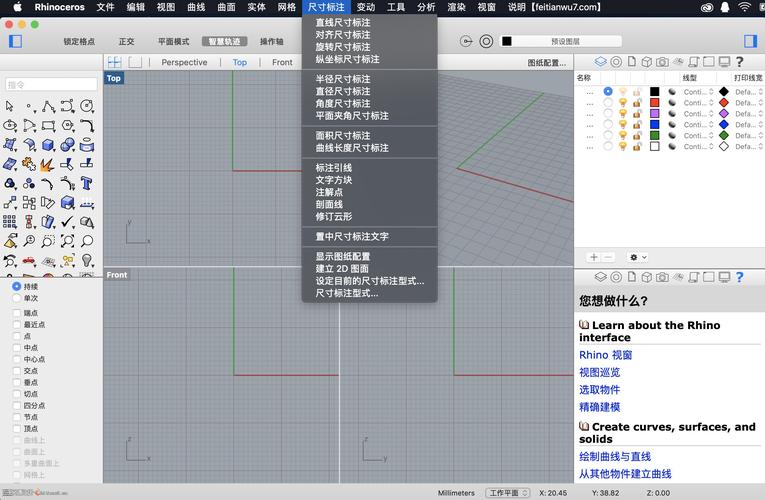765x500 pixels.
Task: Click the rectangular array grid tool
Action: (10, 222)
